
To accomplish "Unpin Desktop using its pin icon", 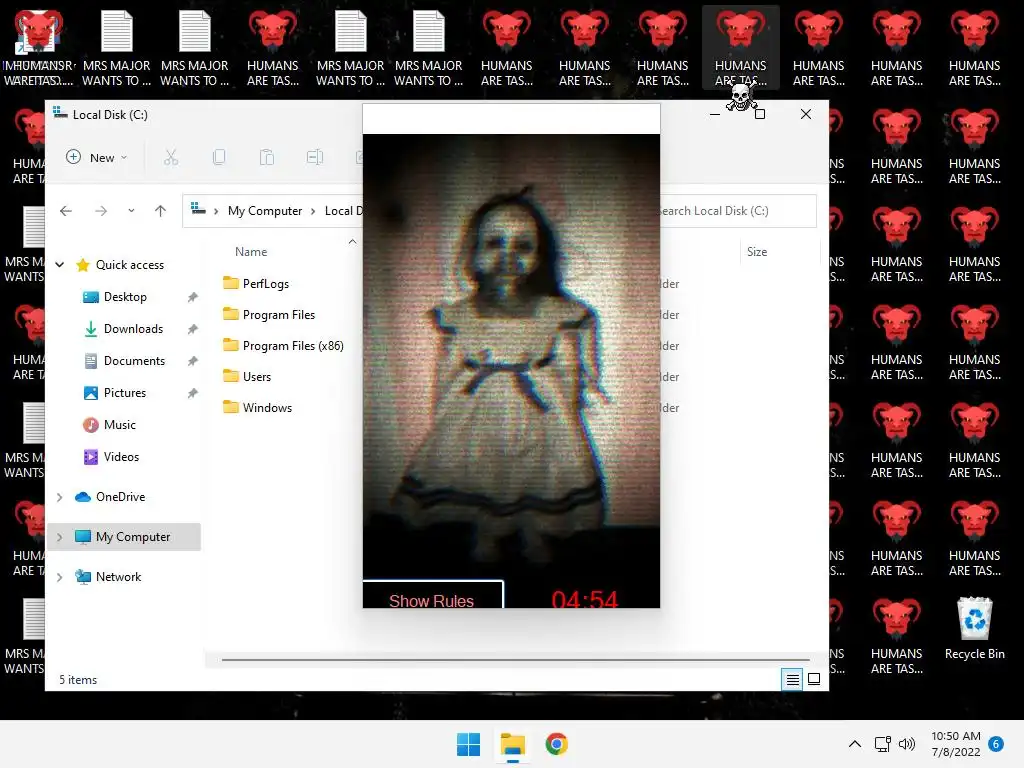I will [192, 297].
